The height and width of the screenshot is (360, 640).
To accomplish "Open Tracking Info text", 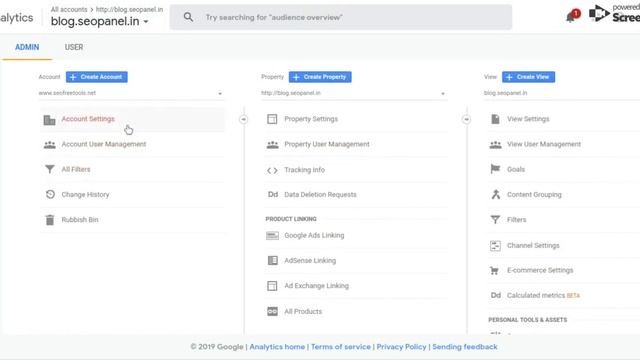I will [304, 170].
